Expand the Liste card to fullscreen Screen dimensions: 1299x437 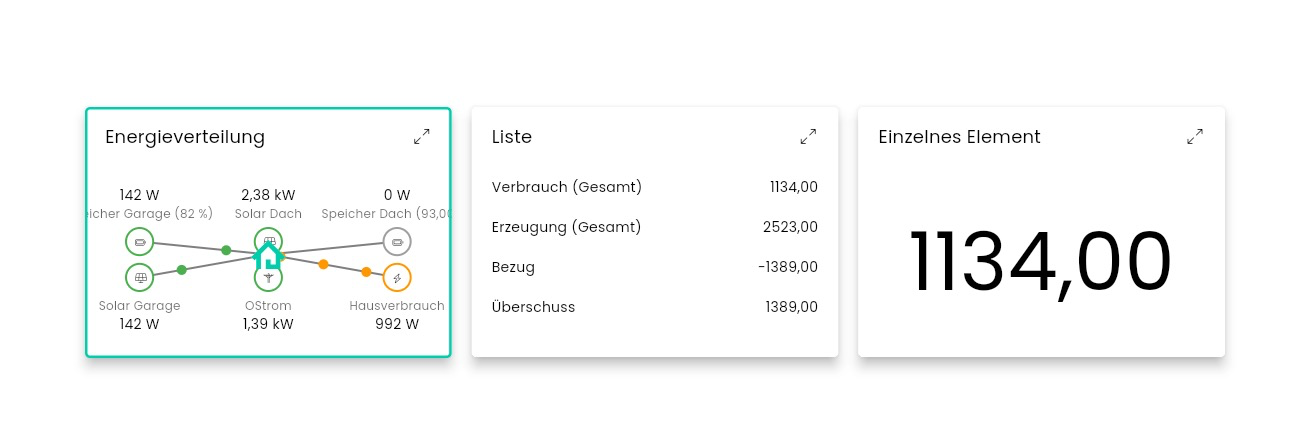(808, 137)
